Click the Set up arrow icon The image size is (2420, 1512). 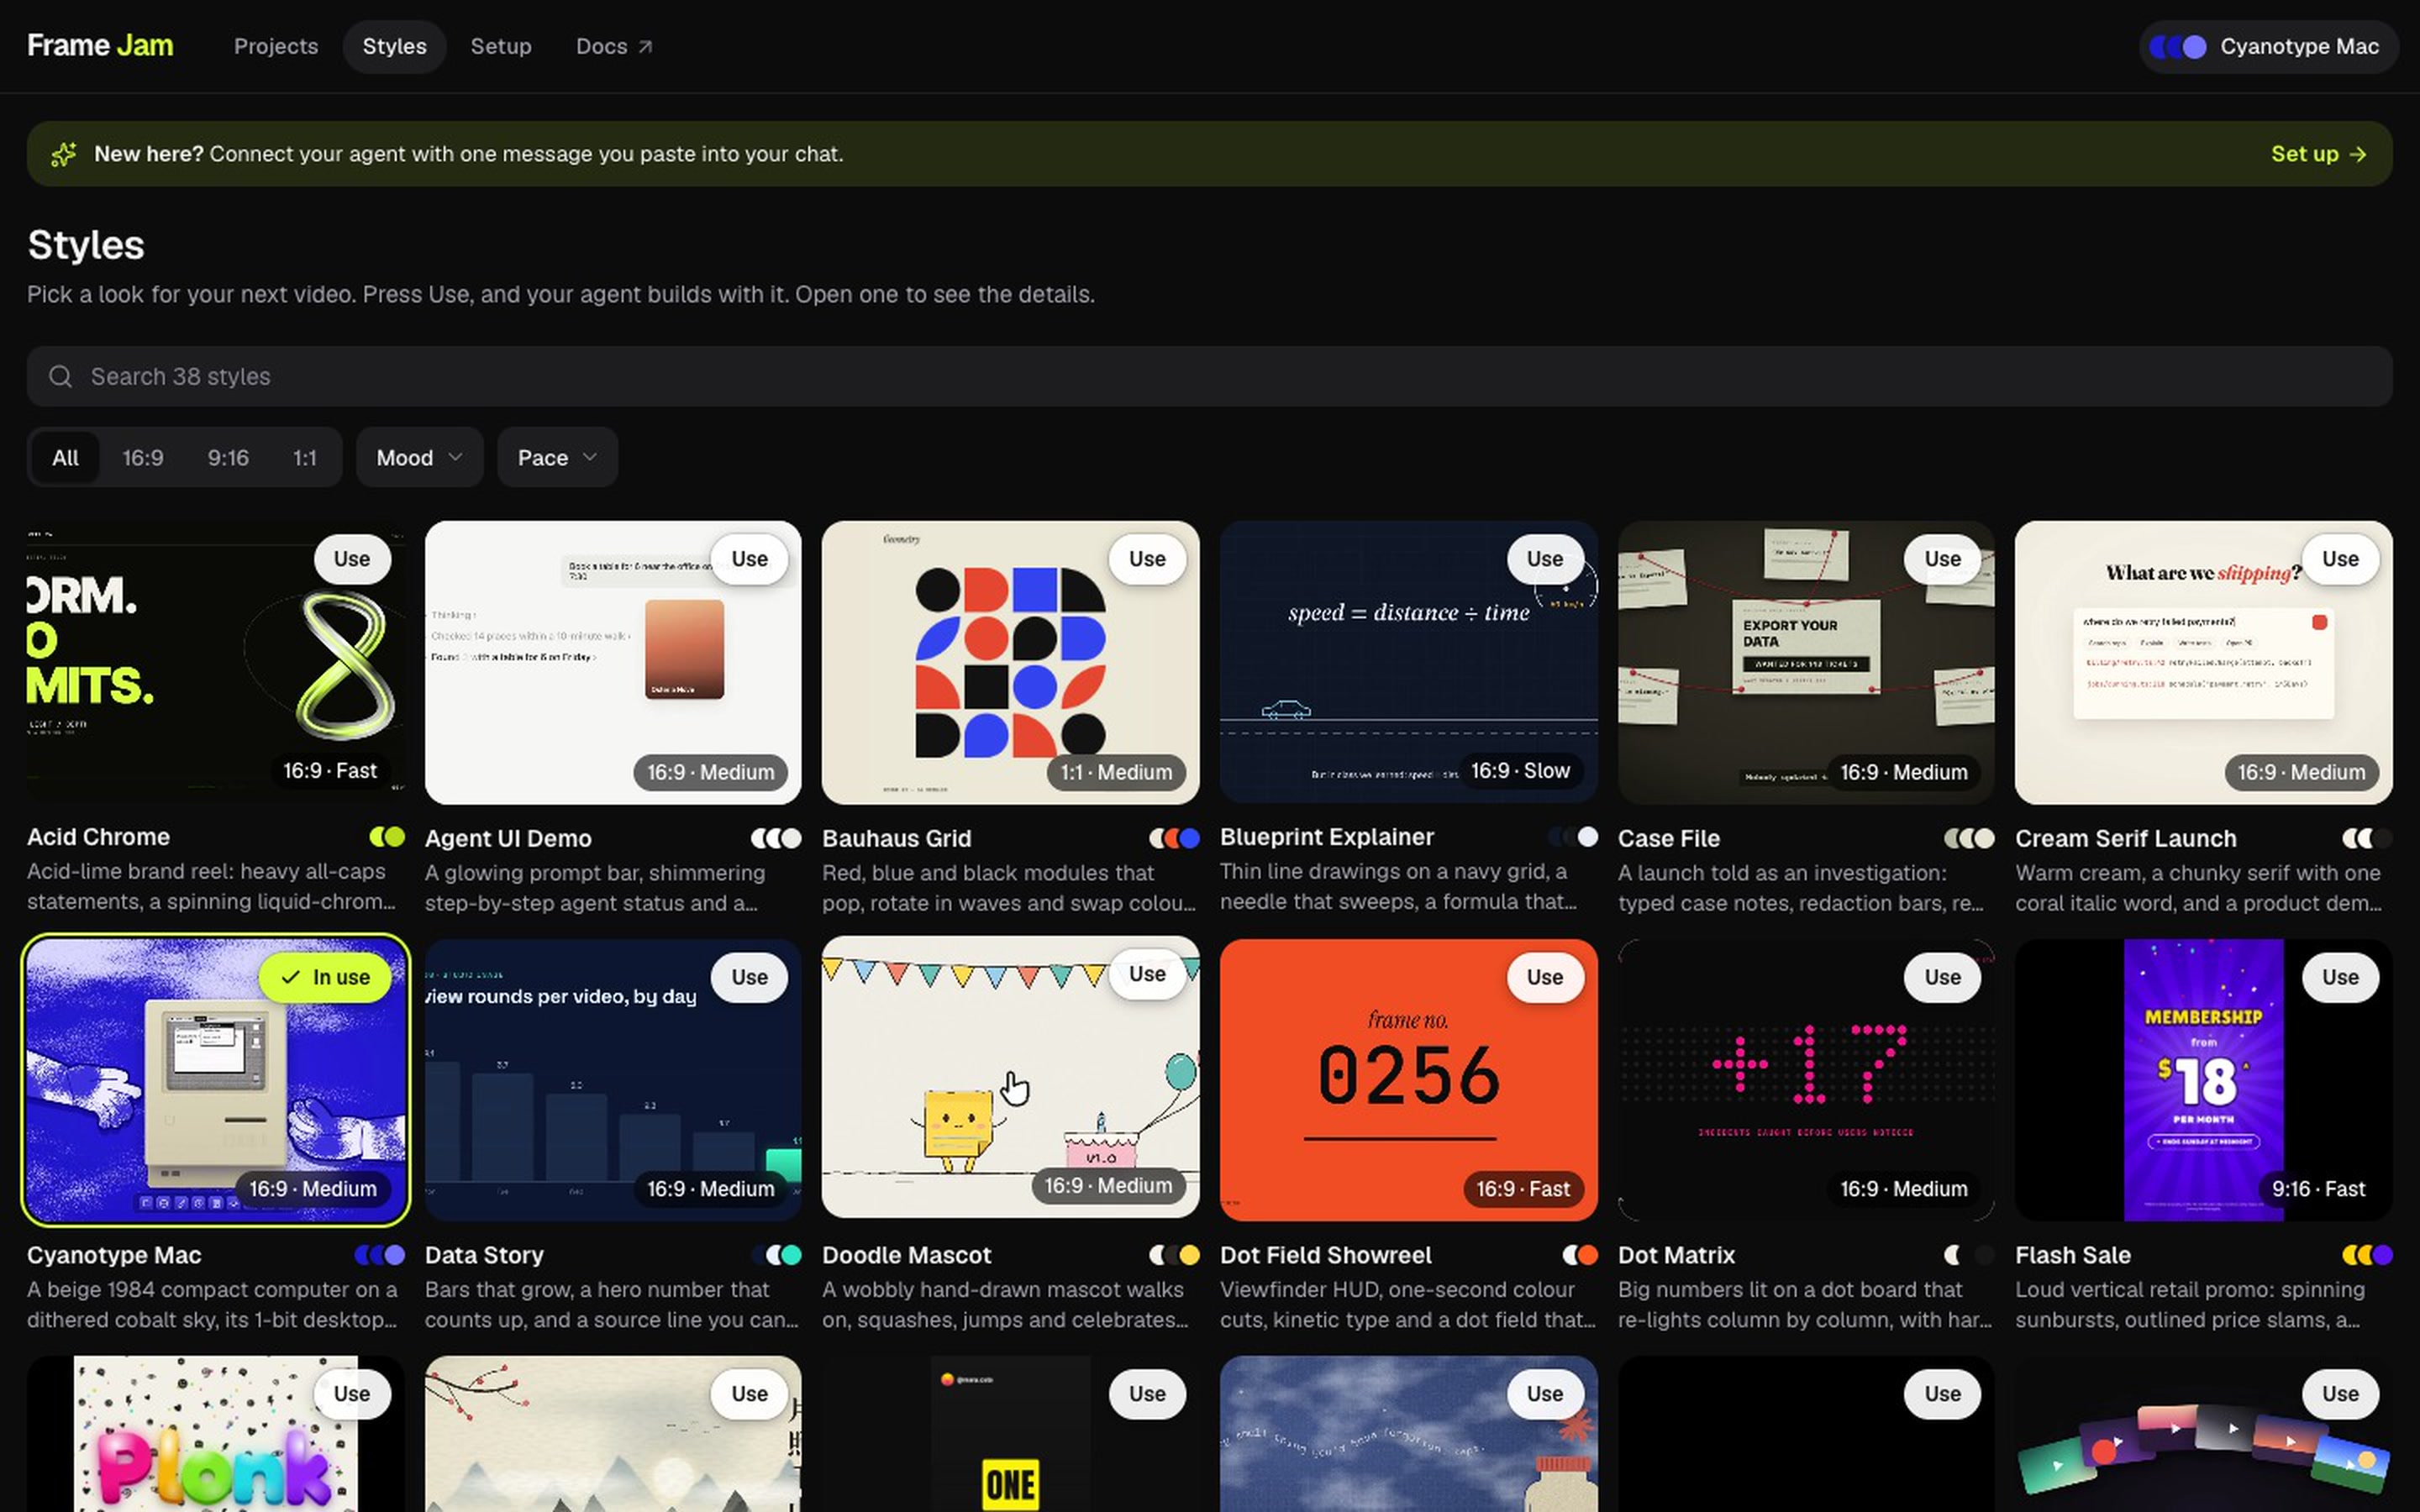click(x=2358, y=154)
